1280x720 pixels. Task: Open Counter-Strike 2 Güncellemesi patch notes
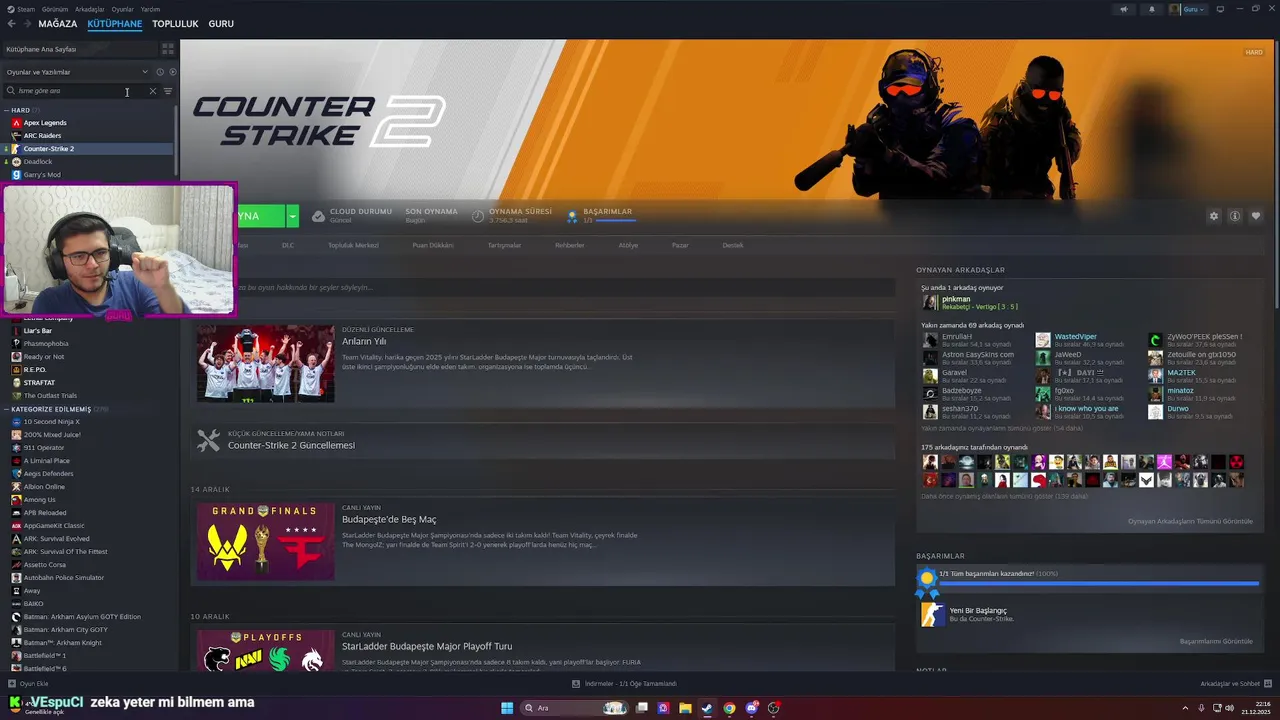tap(291, 445)
